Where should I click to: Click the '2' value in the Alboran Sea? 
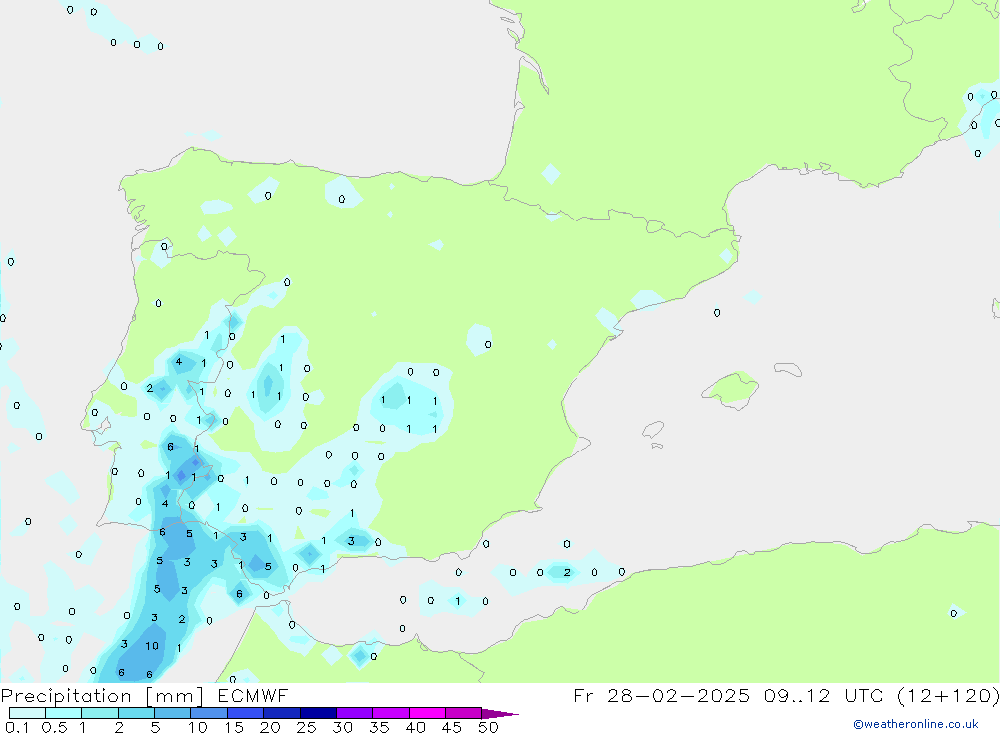coord(567,572)
